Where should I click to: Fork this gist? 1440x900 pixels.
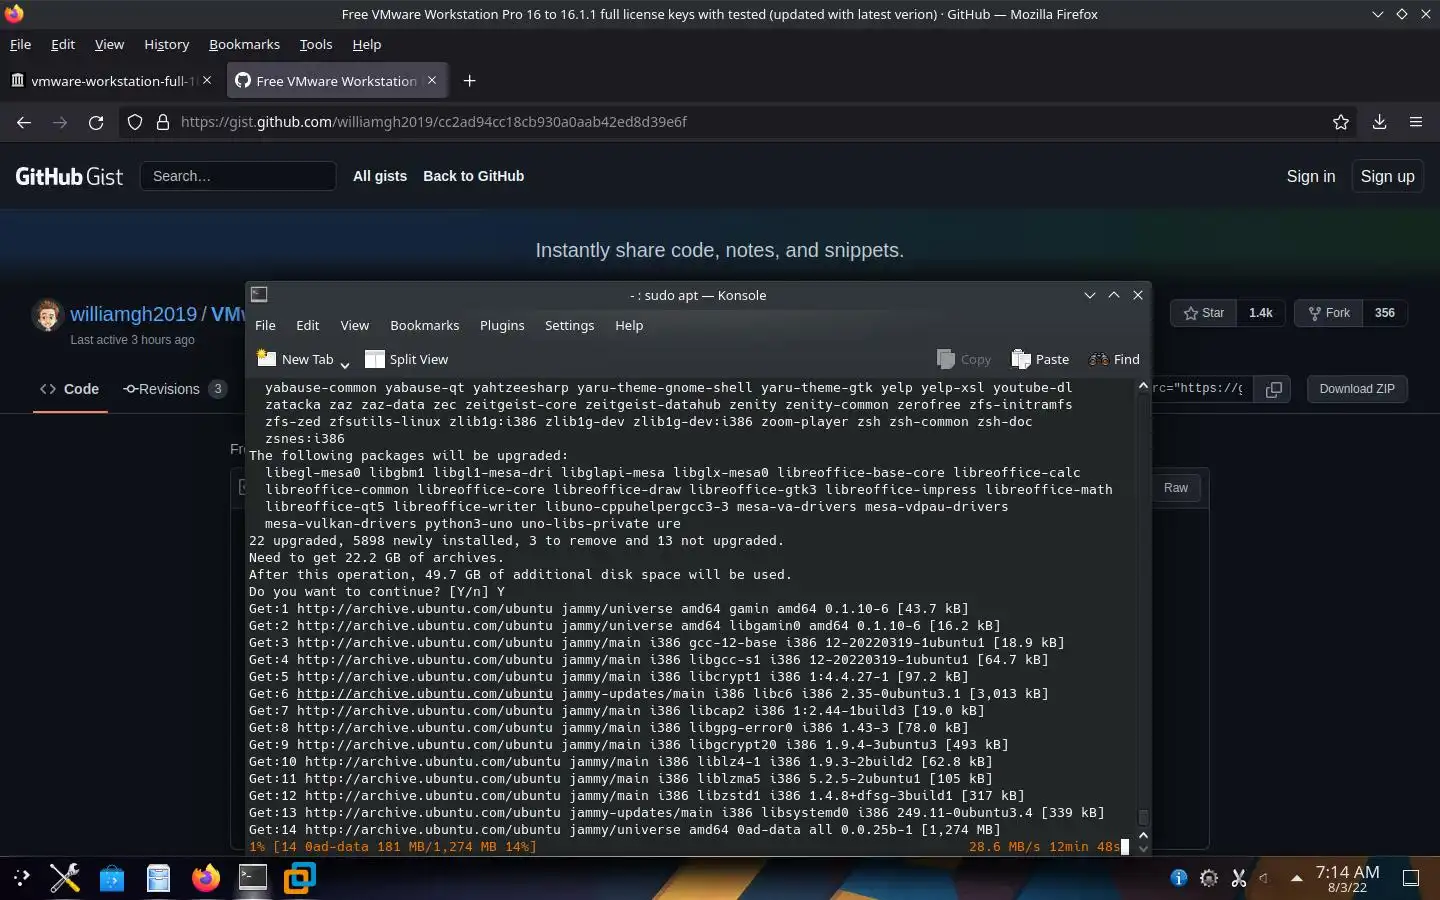click(1329, 313)
